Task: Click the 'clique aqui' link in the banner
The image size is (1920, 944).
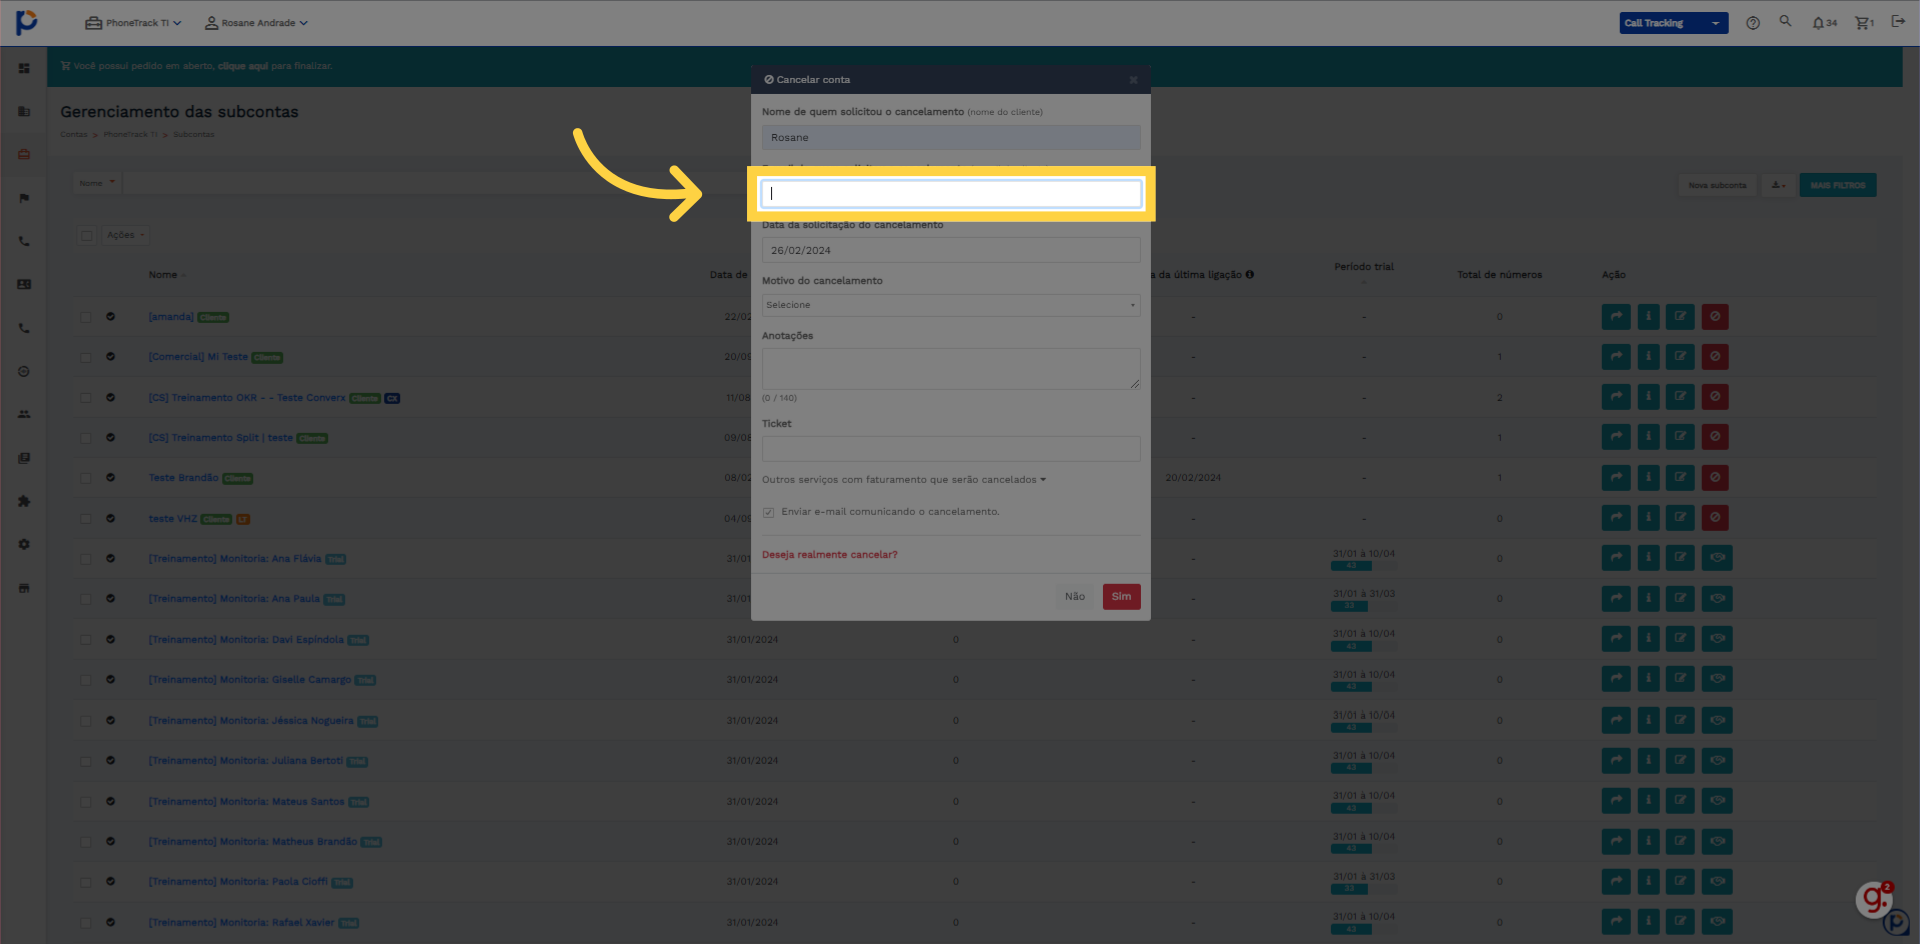Action: tap(243, 66)
